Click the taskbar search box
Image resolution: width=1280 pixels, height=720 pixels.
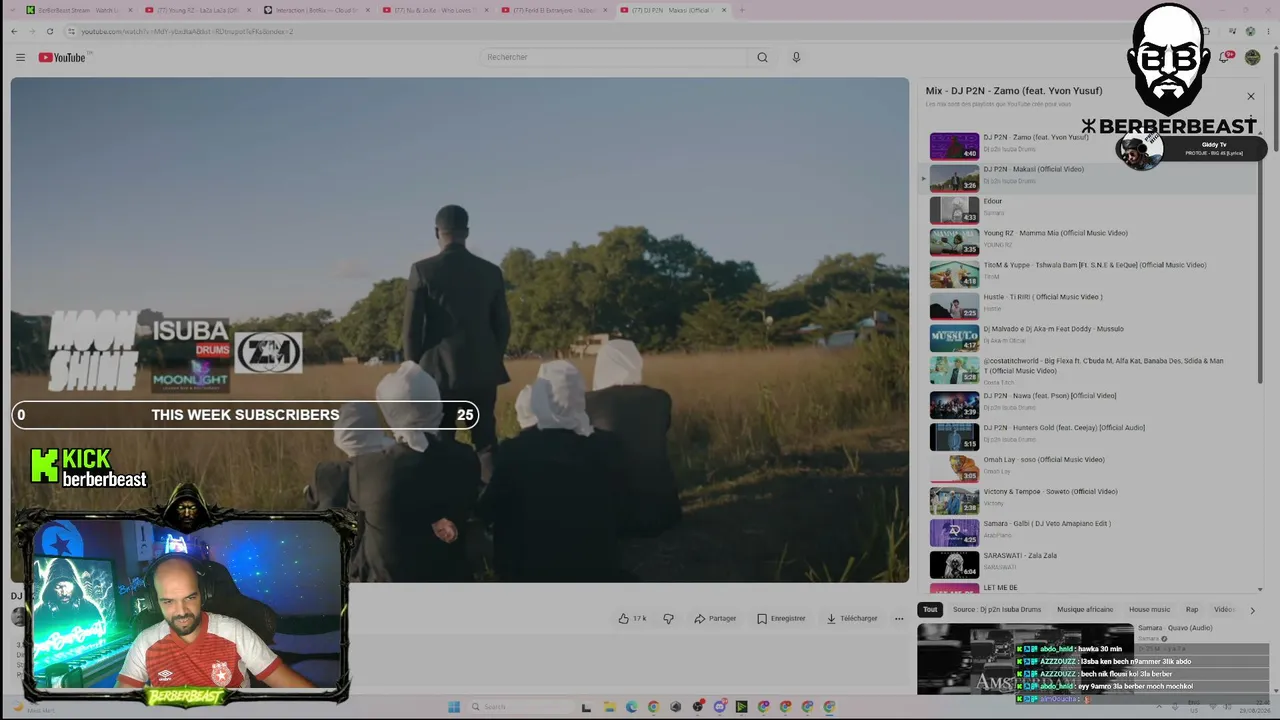519,707
